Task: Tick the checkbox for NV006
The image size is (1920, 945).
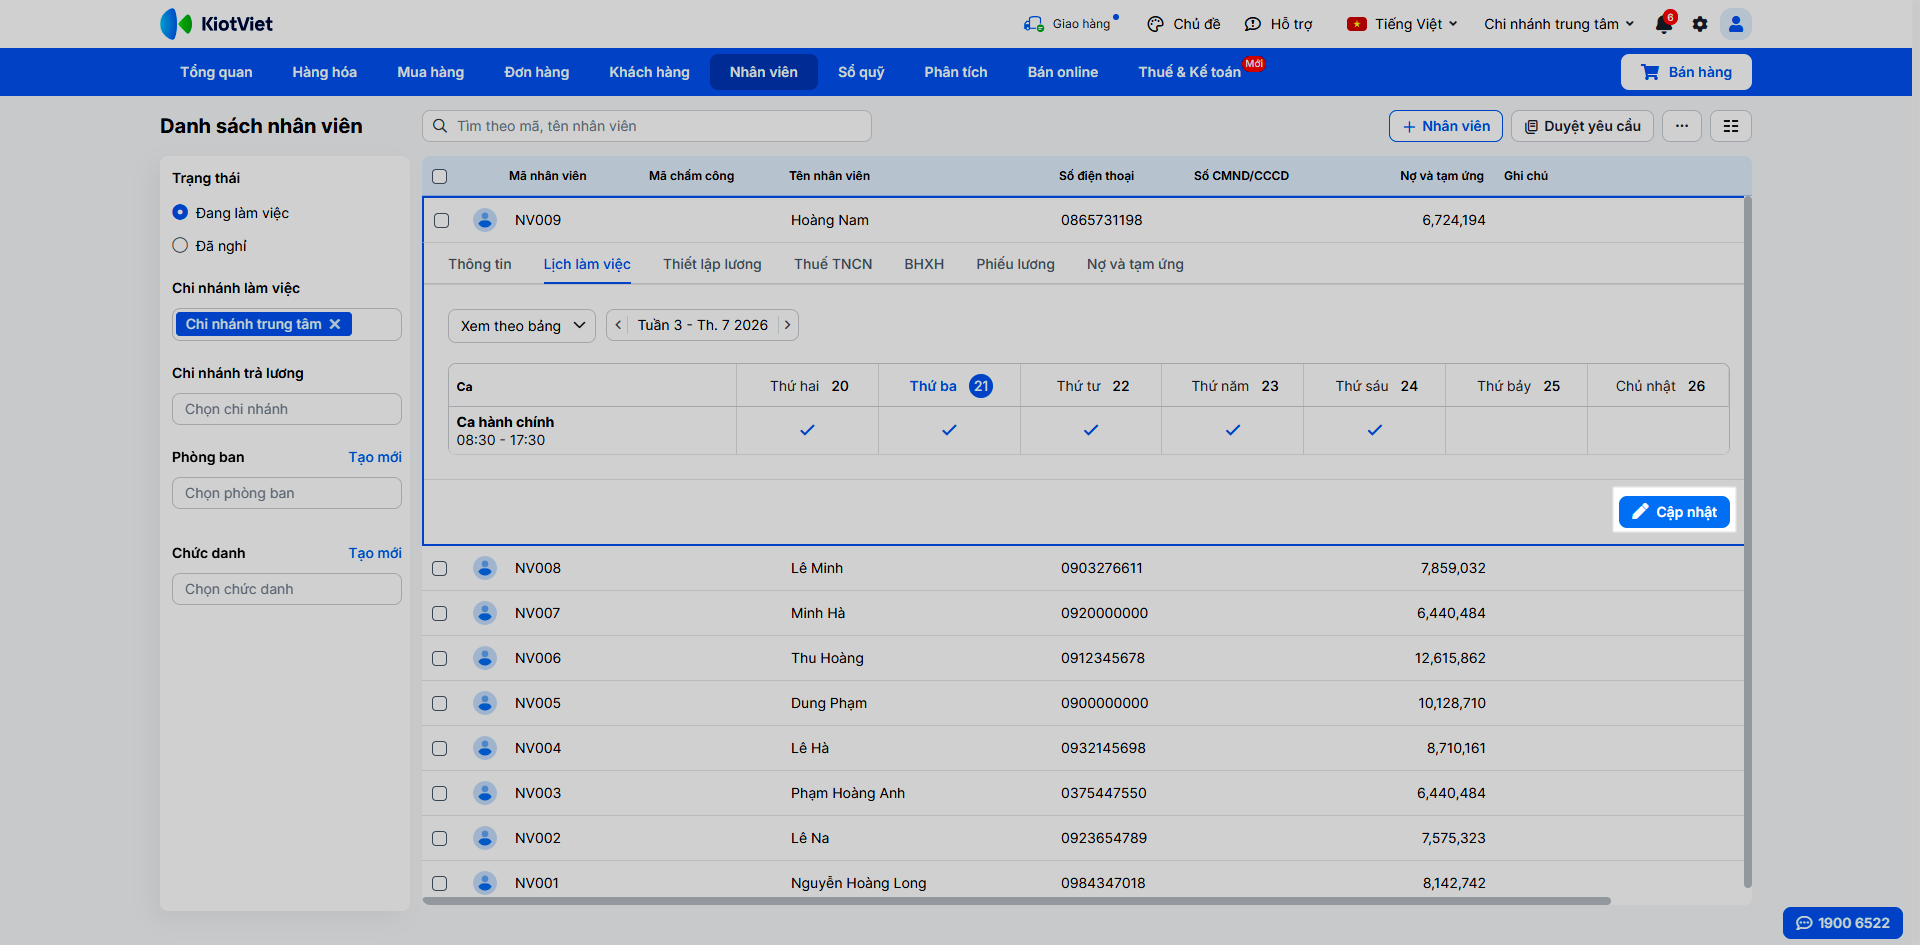Action: pyautogui.click(x=440, y=658)
